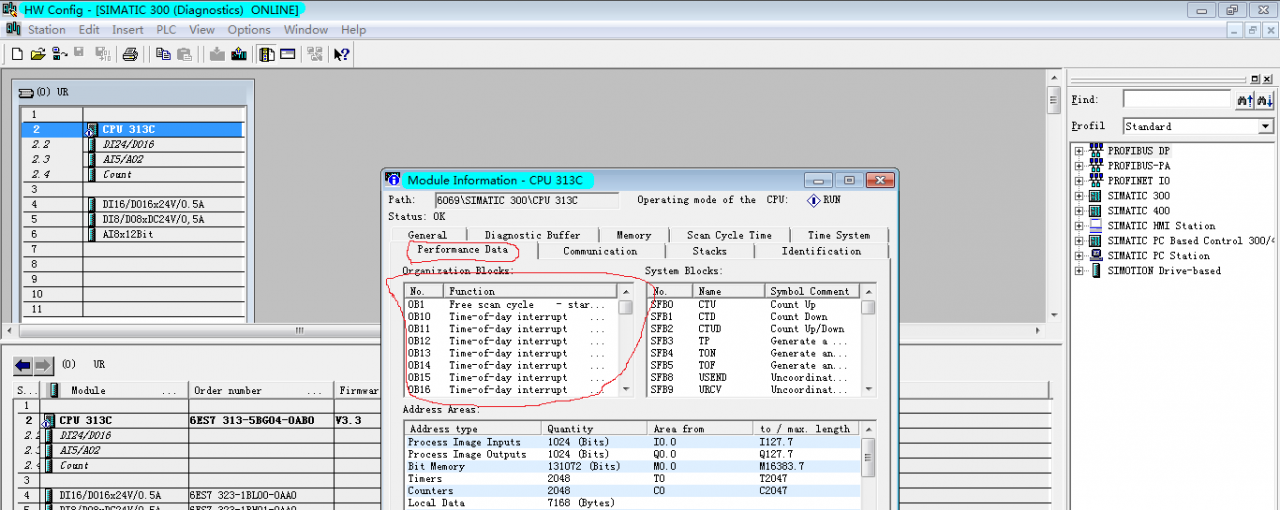
Task: Select SFB4 TON system block row
Action: (x=754, y=353)
